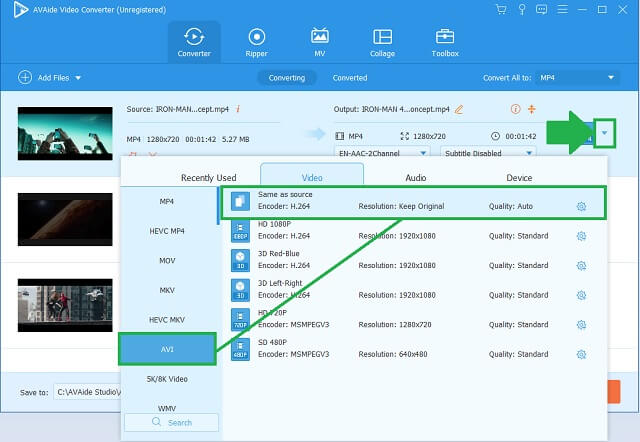Open settings gear for 3D Left-Right preset
640x442 pixels.
tap(581, 295)
